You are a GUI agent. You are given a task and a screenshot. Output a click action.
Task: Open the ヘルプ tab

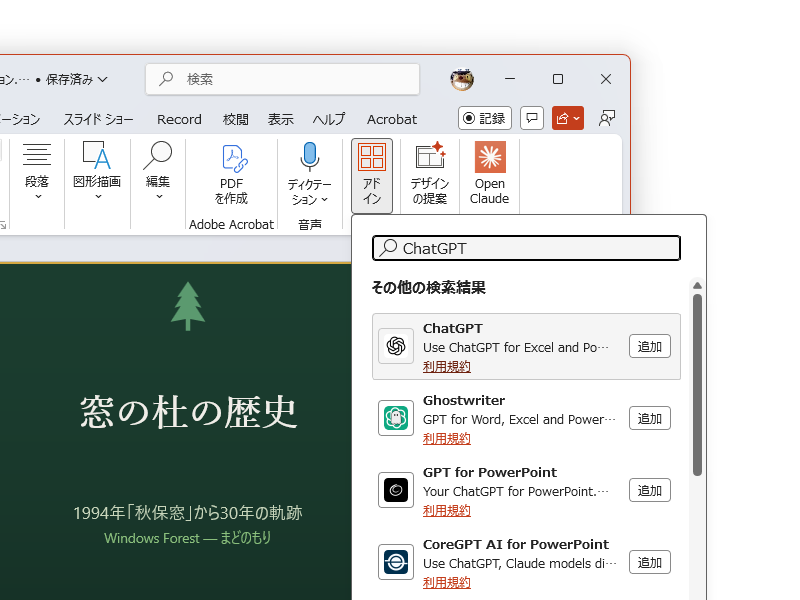[329, 119]
